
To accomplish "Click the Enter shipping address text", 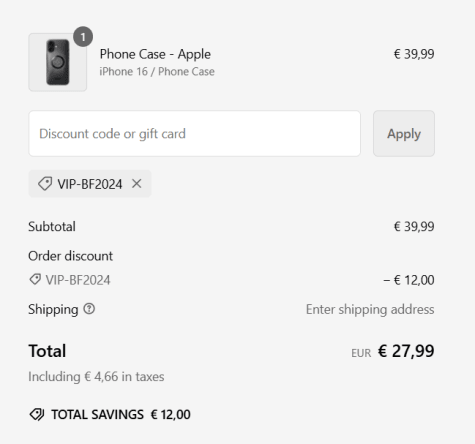I will pos(370,309).
